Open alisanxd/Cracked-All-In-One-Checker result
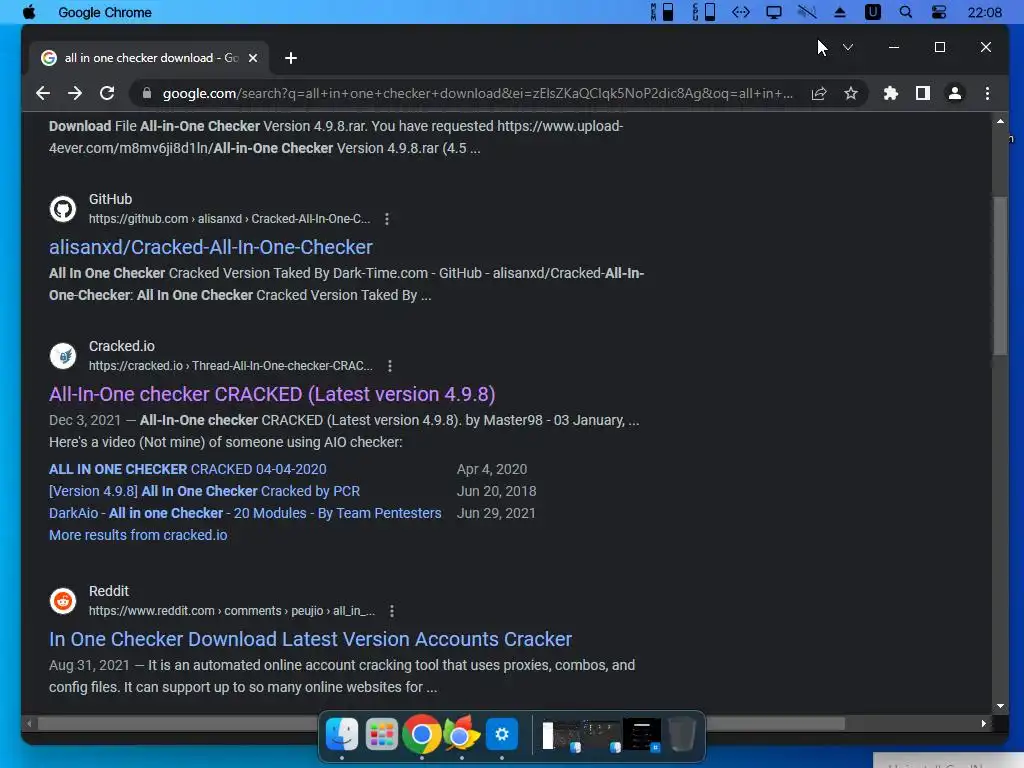1024x768 pixels. 211,247
